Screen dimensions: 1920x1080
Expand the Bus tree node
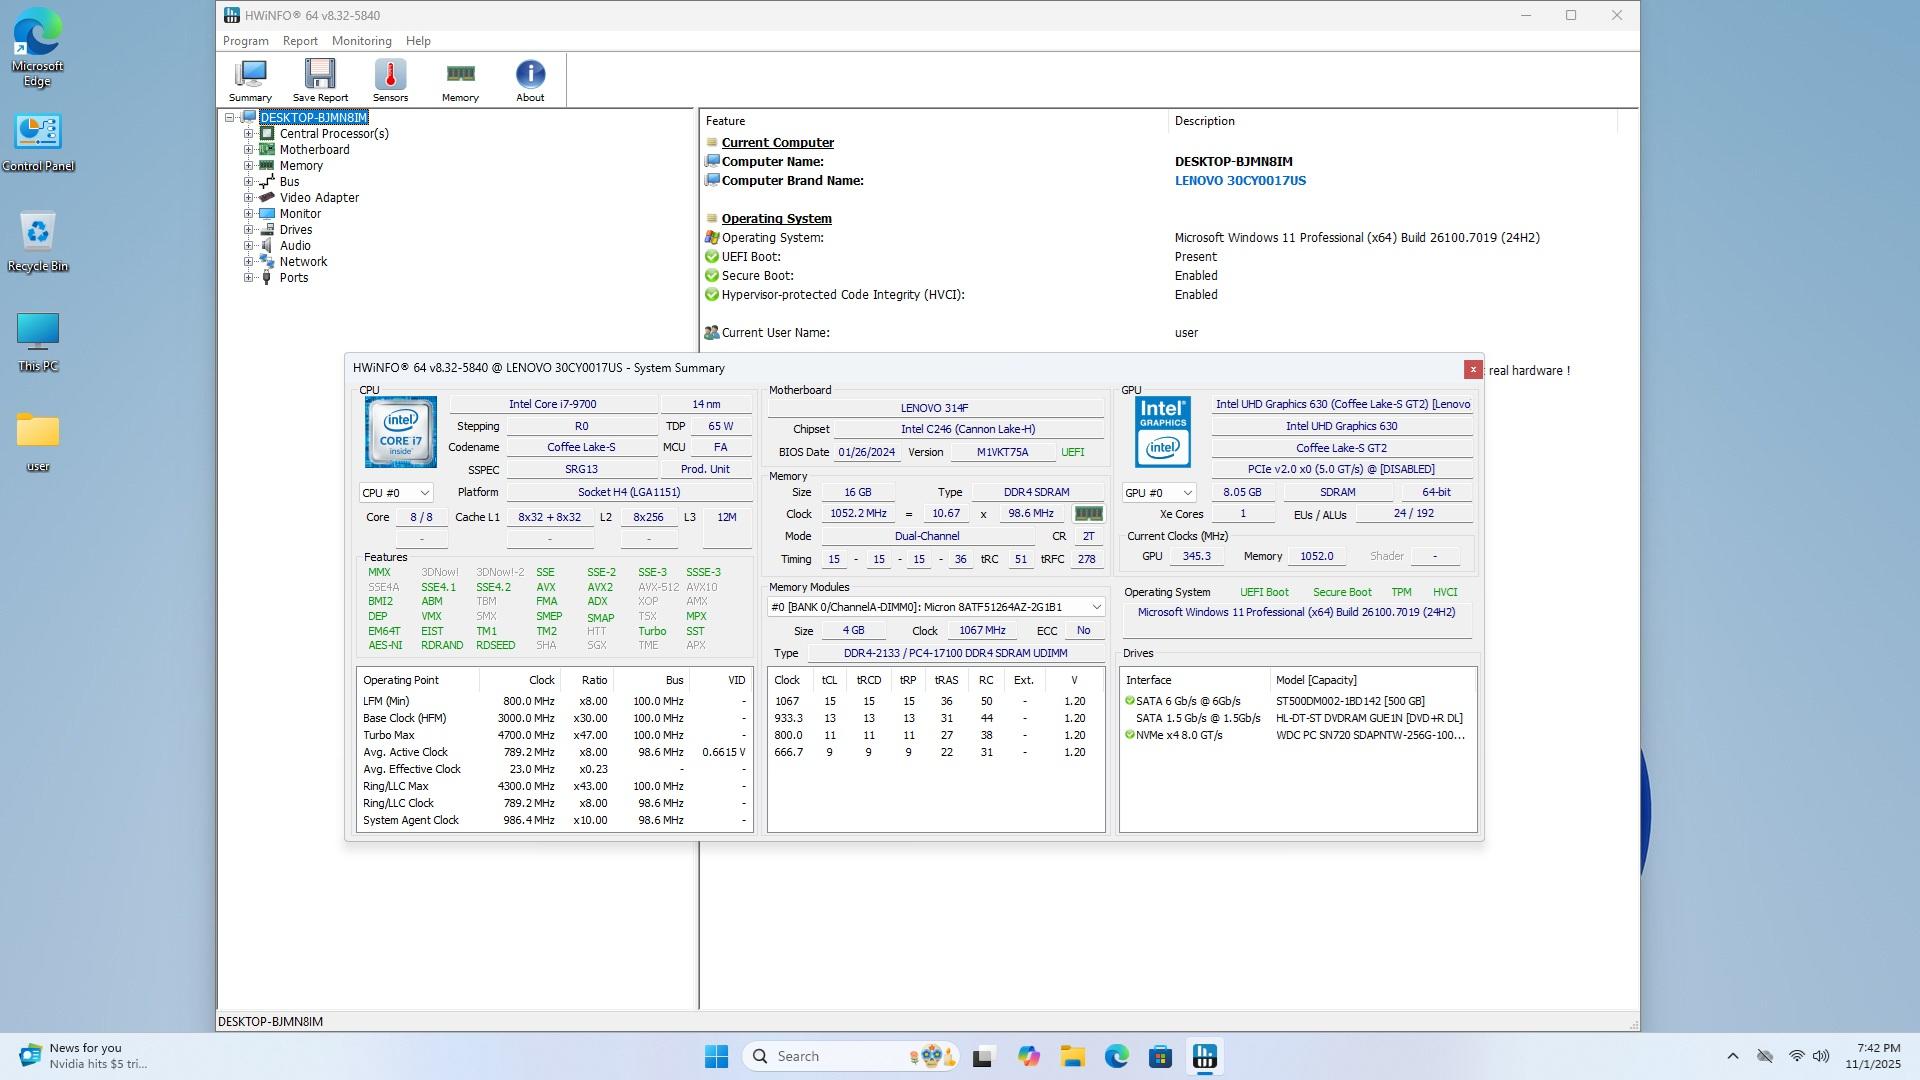(249, 182)
